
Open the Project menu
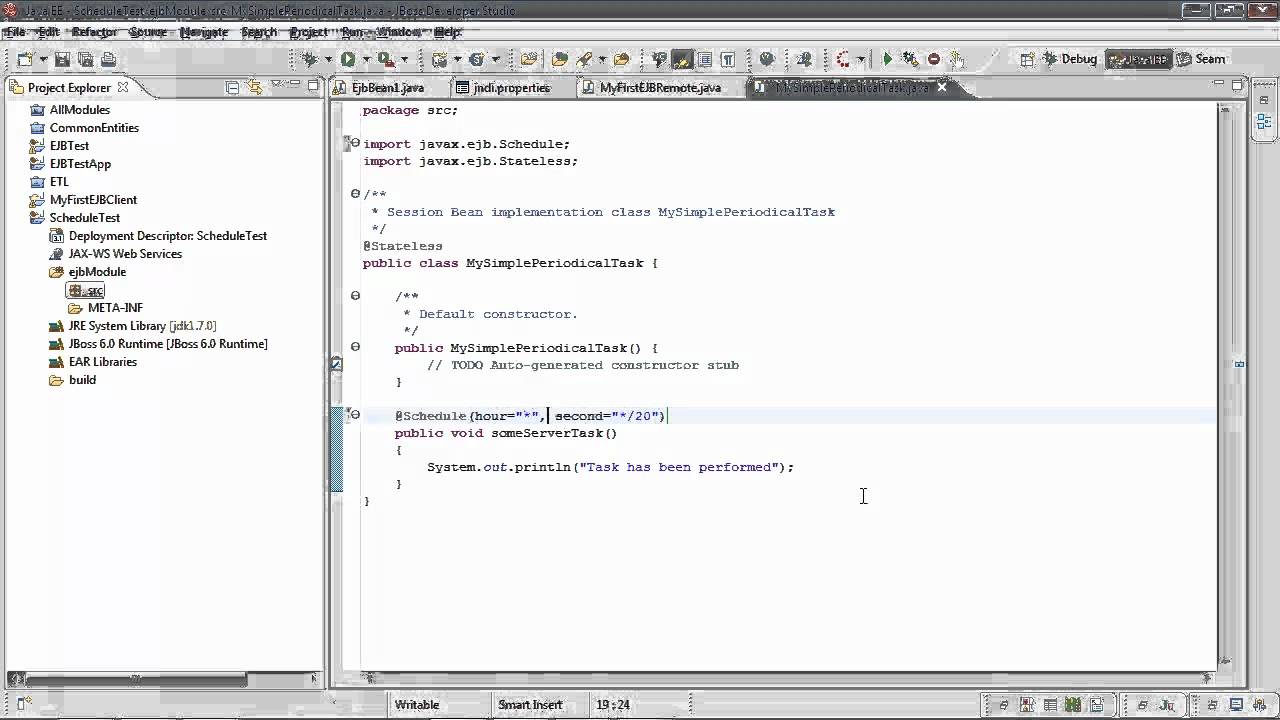tap(309, 32)
